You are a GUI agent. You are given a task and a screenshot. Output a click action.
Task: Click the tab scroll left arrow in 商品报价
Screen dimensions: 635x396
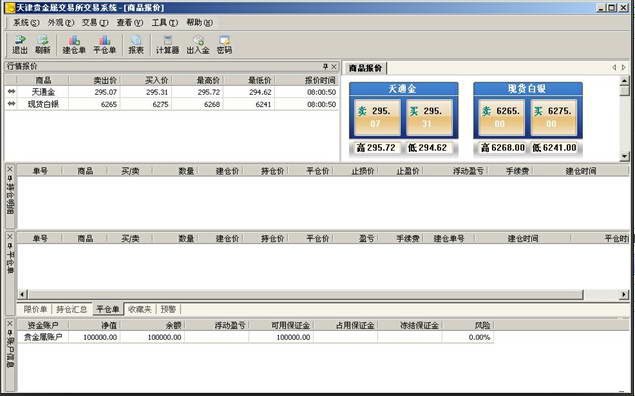pyautogui.click(x=614, y=67)
